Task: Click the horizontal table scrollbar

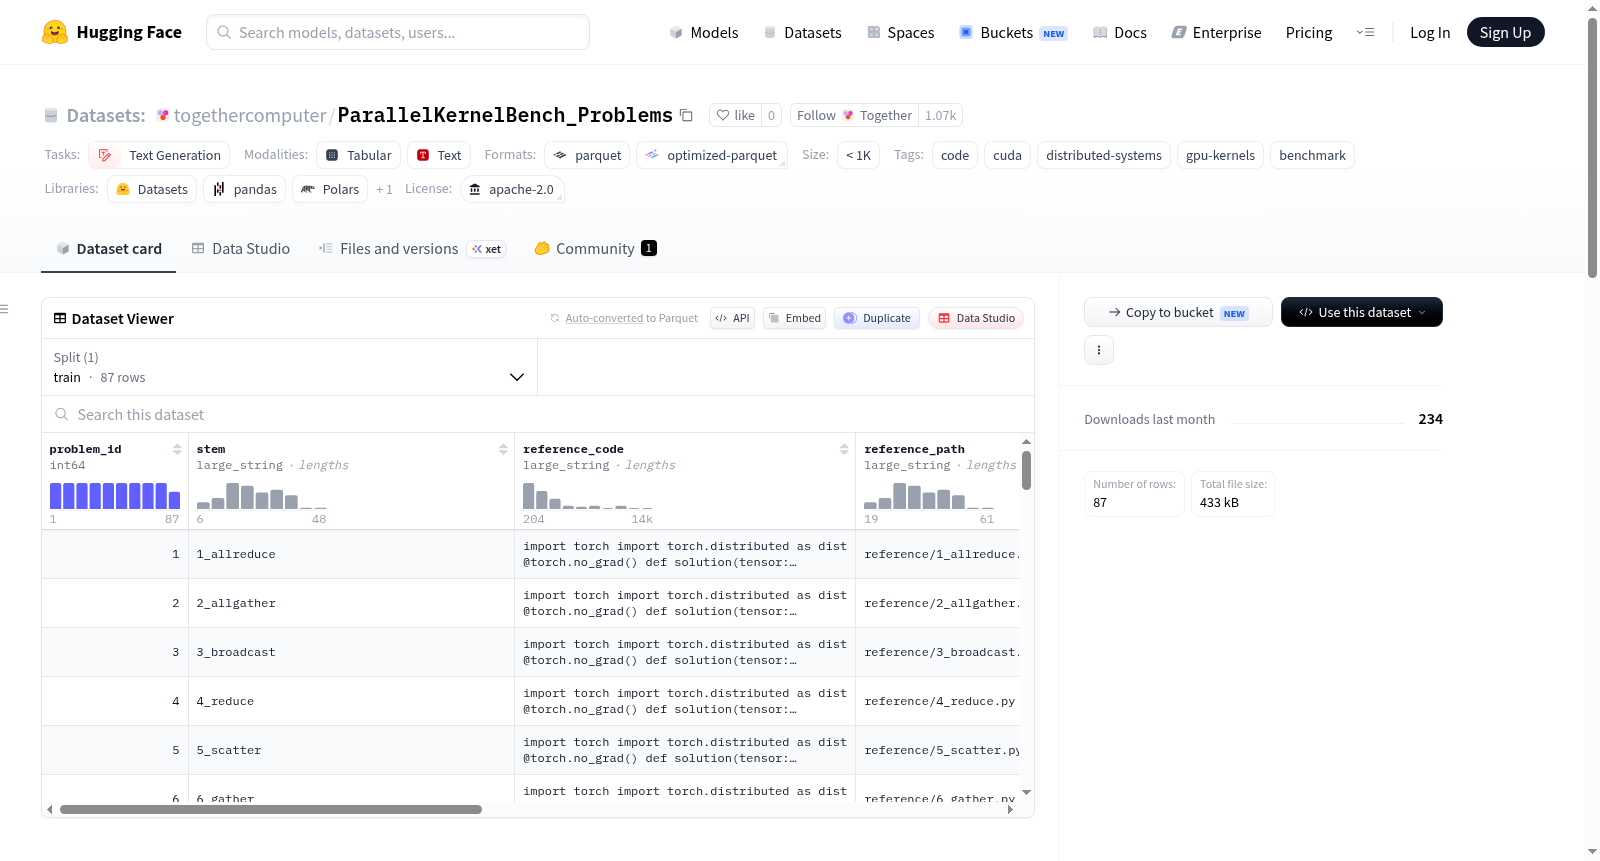Action: (271, 809)
